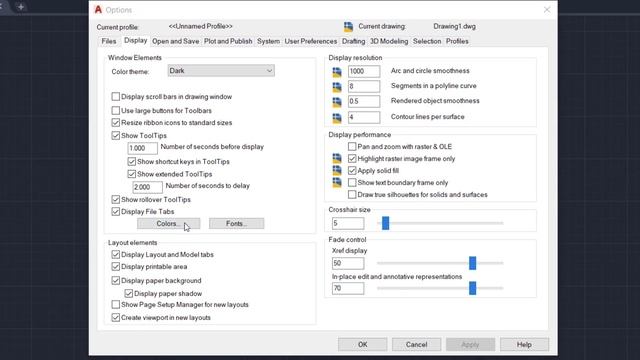Click the Arc and circle smoothness field
Screen dimensions: 640x360
(364, 71)
